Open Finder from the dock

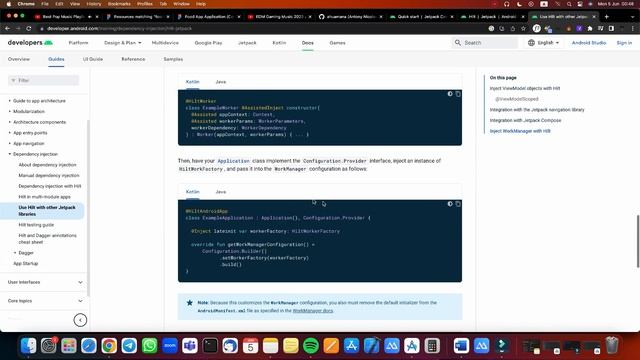[x=29, y=346]
